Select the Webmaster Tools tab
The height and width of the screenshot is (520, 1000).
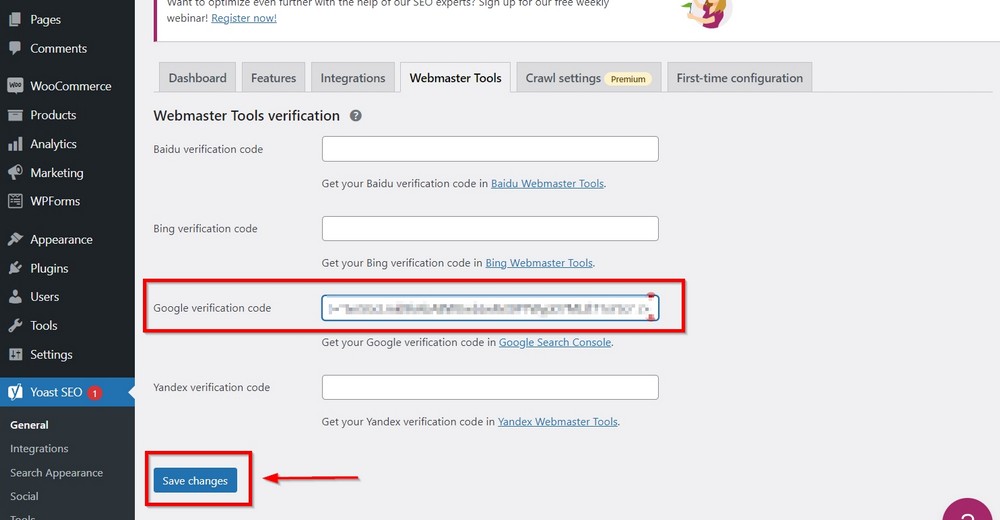click(x=455, y=78)
